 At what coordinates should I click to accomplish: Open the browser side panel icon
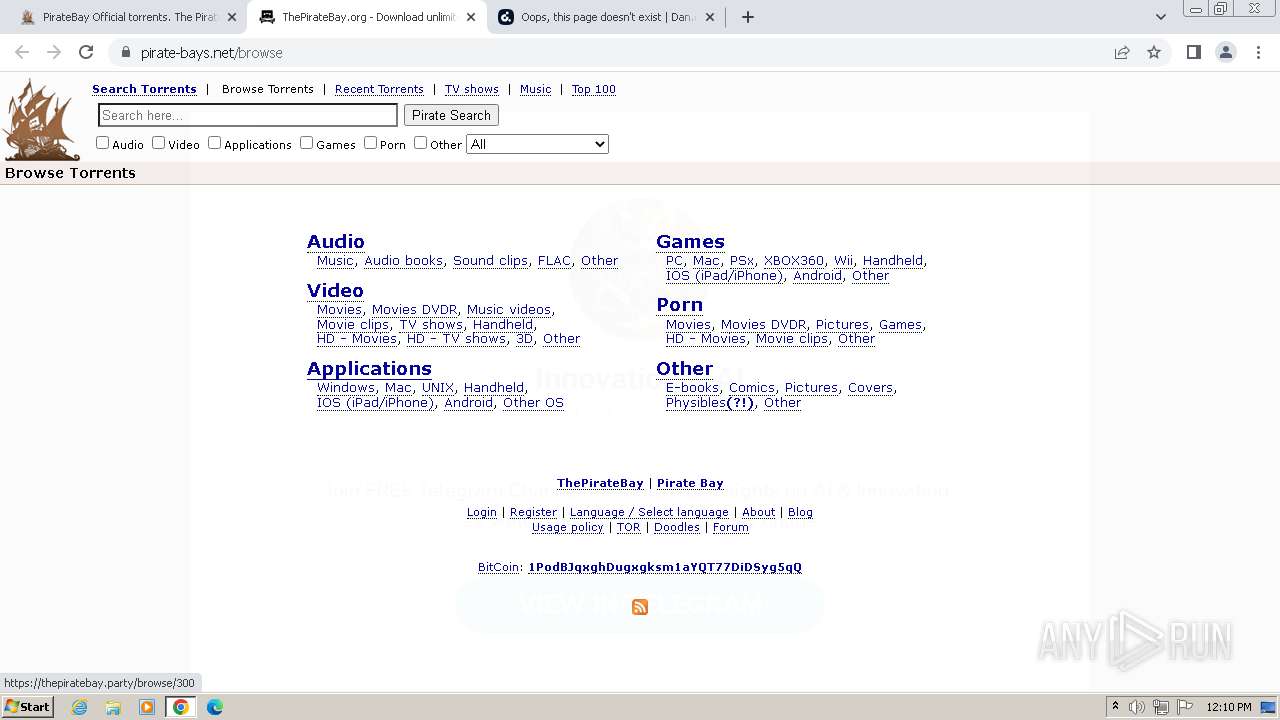(1193, 52)
